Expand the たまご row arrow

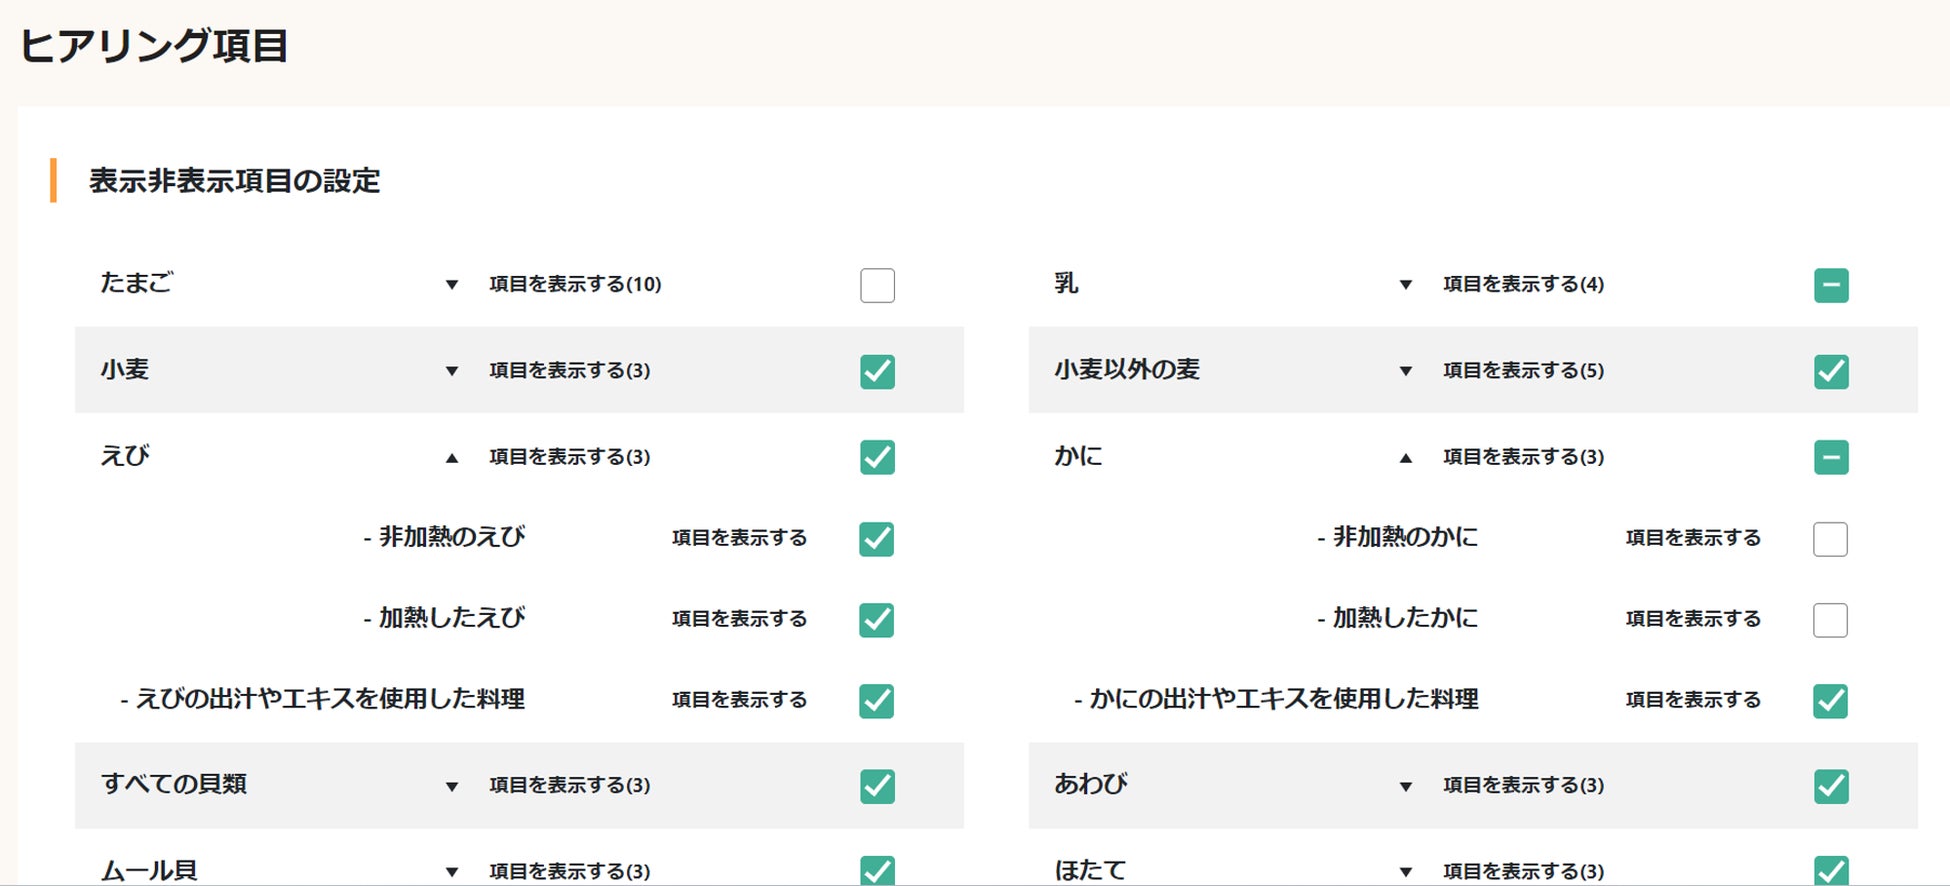pos(452,285)
